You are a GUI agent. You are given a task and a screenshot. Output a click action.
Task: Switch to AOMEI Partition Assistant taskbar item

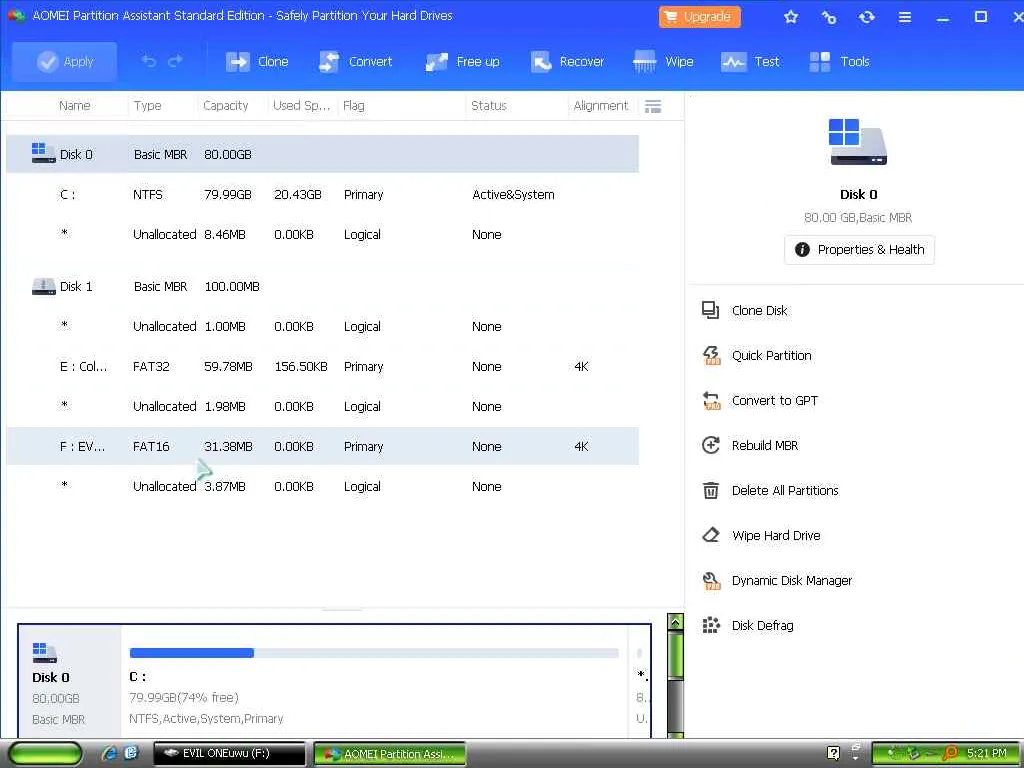(x=389, y=754)
